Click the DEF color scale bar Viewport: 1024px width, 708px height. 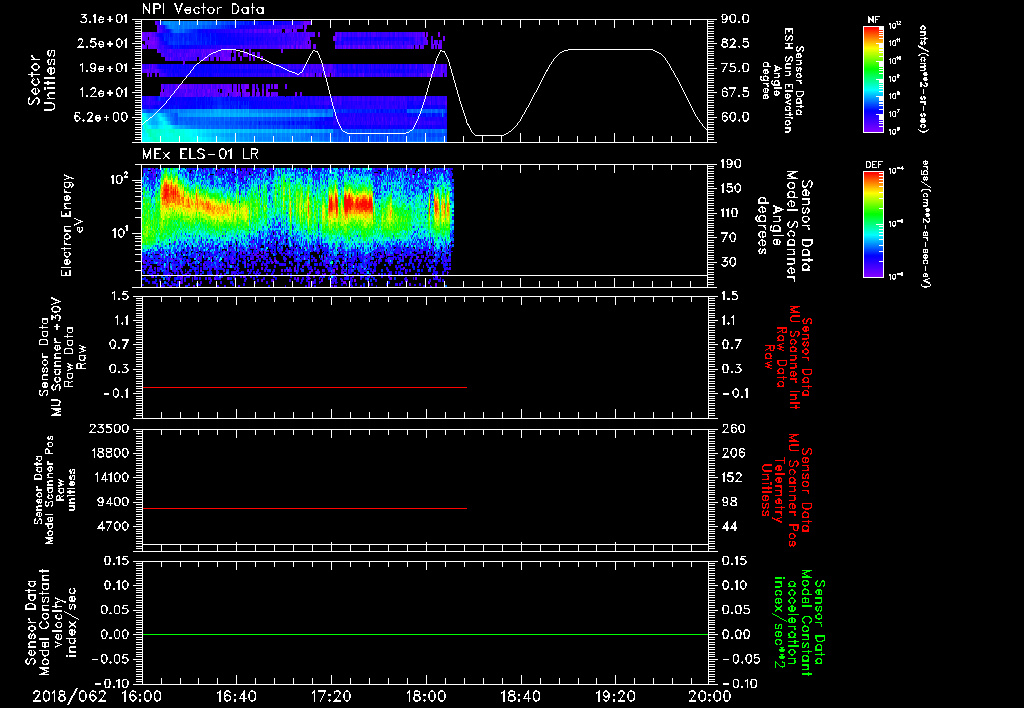coord(874,223)
